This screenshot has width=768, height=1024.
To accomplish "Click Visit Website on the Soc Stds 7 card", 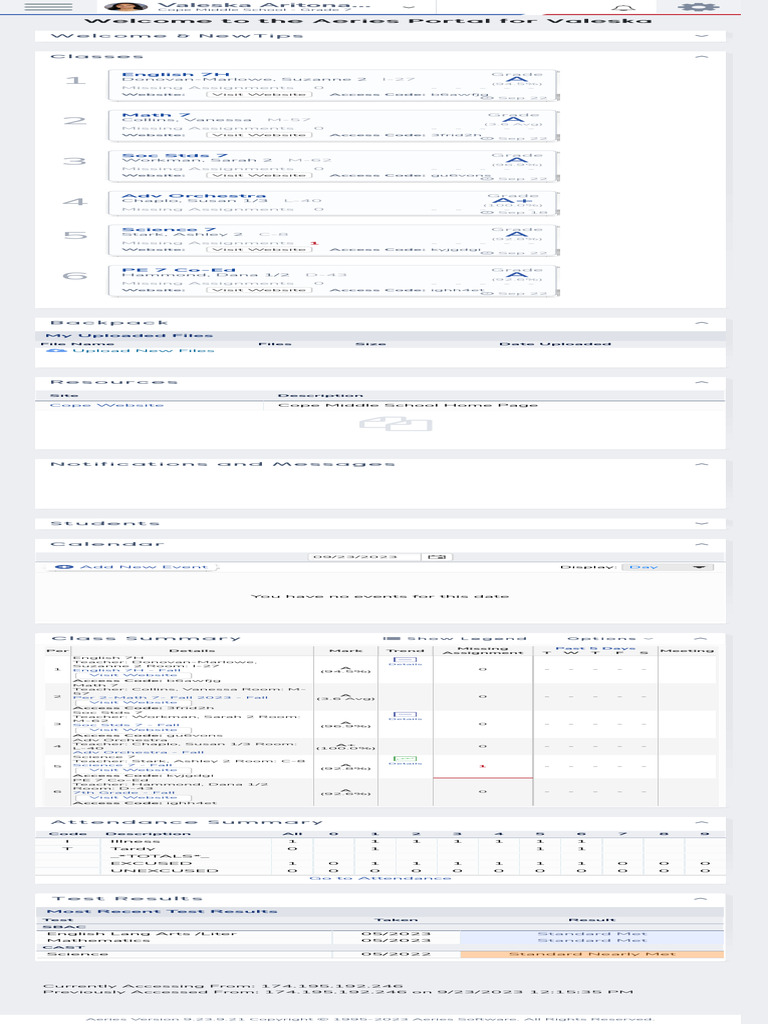I will pos(259,176).
